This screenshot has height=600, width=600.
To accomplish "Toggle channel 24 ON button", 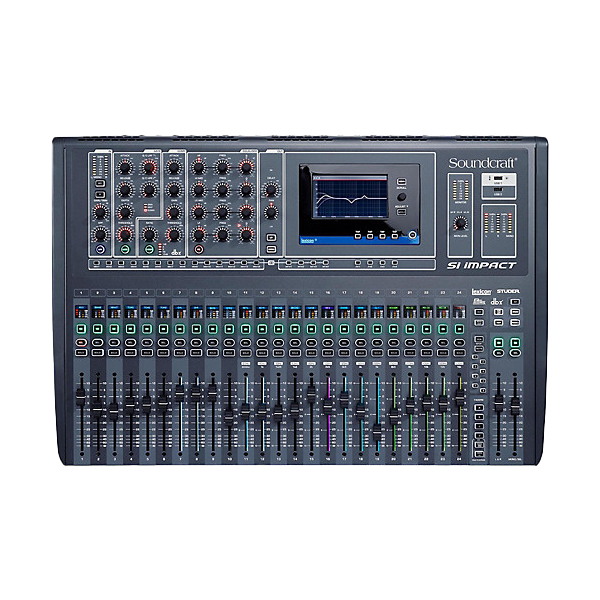I will click(460, 329).
